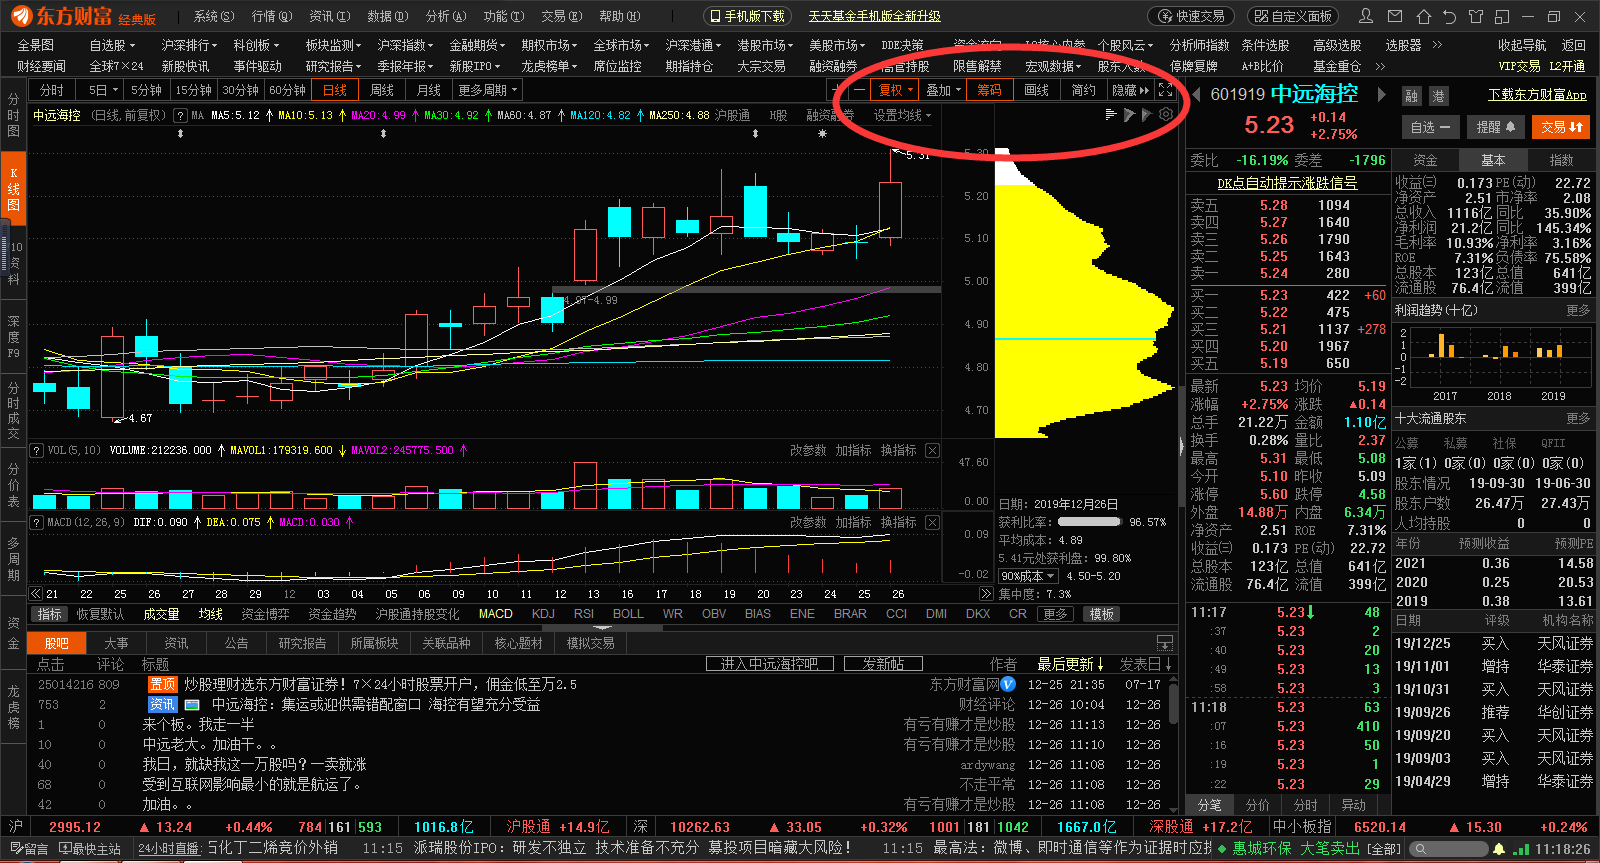This screenshot has width=1600, height=863.
Task: Click 自选 to remove from watchlist
Action: pyautogui.click(x=1430, y=127)
